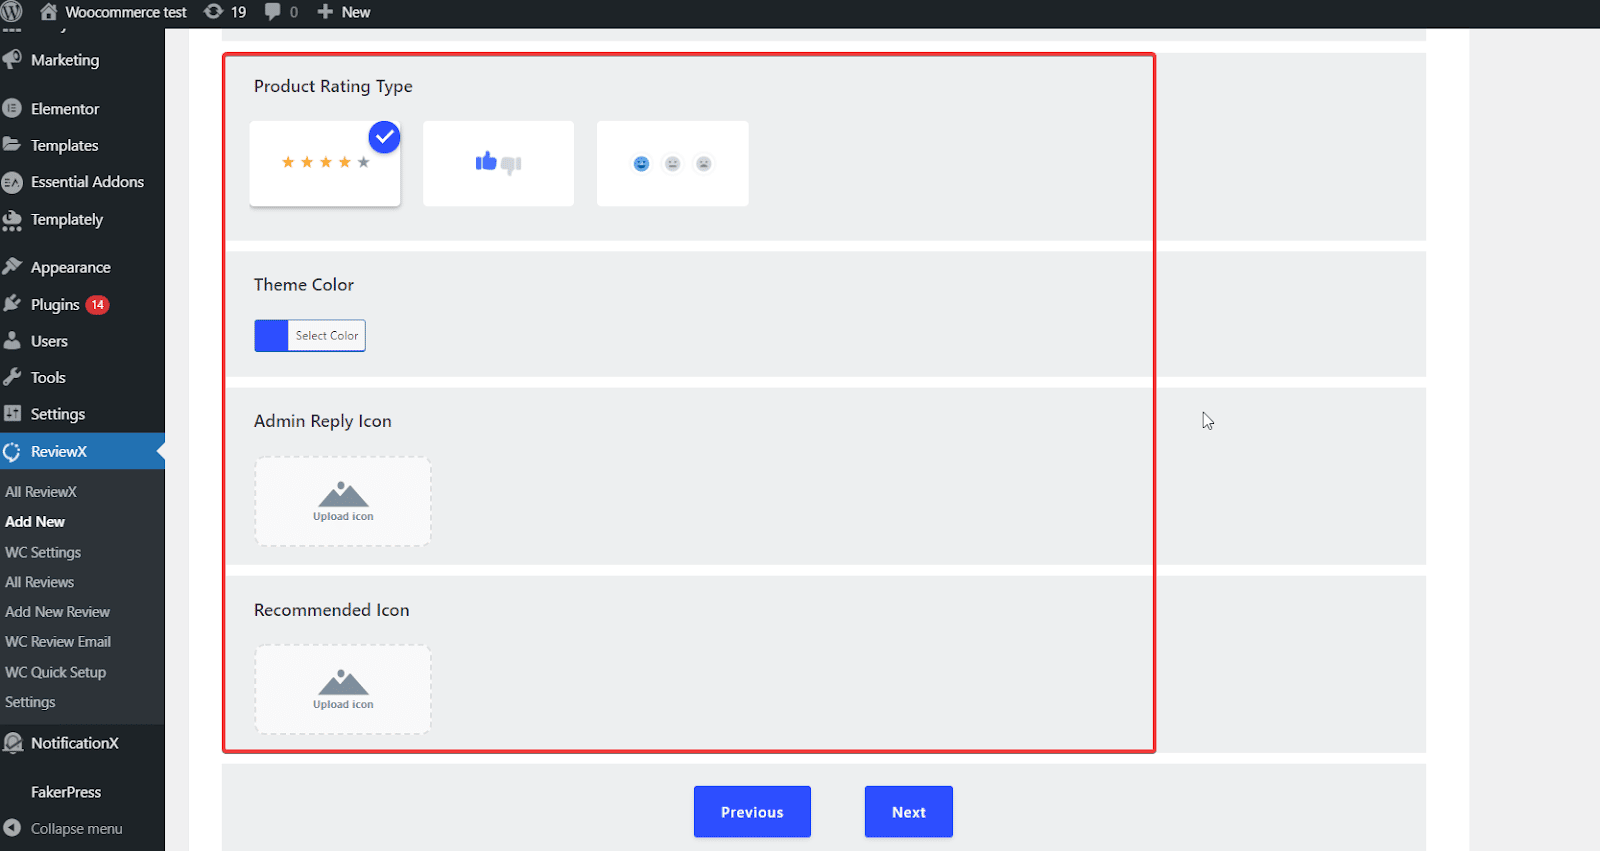Upload an Admin Reply icon
This screenshot has width=1600, height=851.
click(343, 501)
